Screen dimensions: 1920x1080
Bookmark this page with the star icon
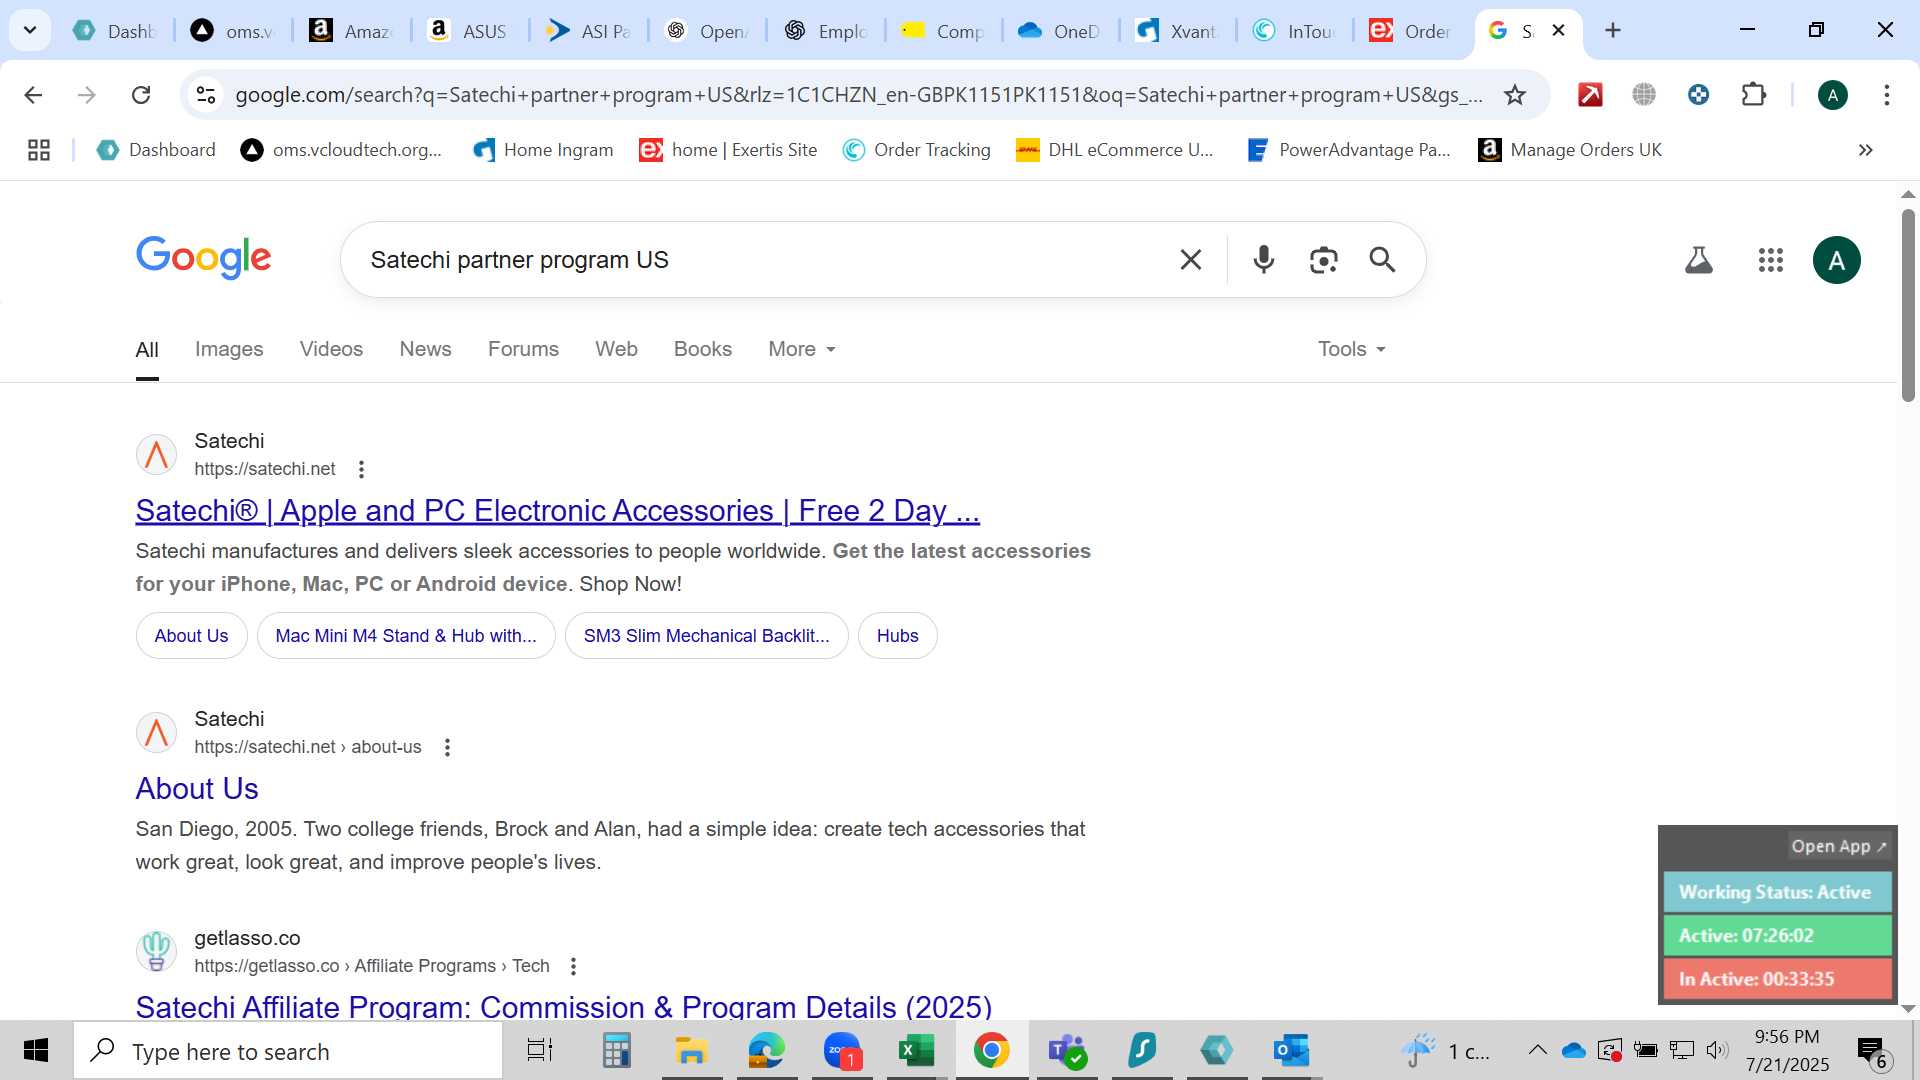point(1514,95)
